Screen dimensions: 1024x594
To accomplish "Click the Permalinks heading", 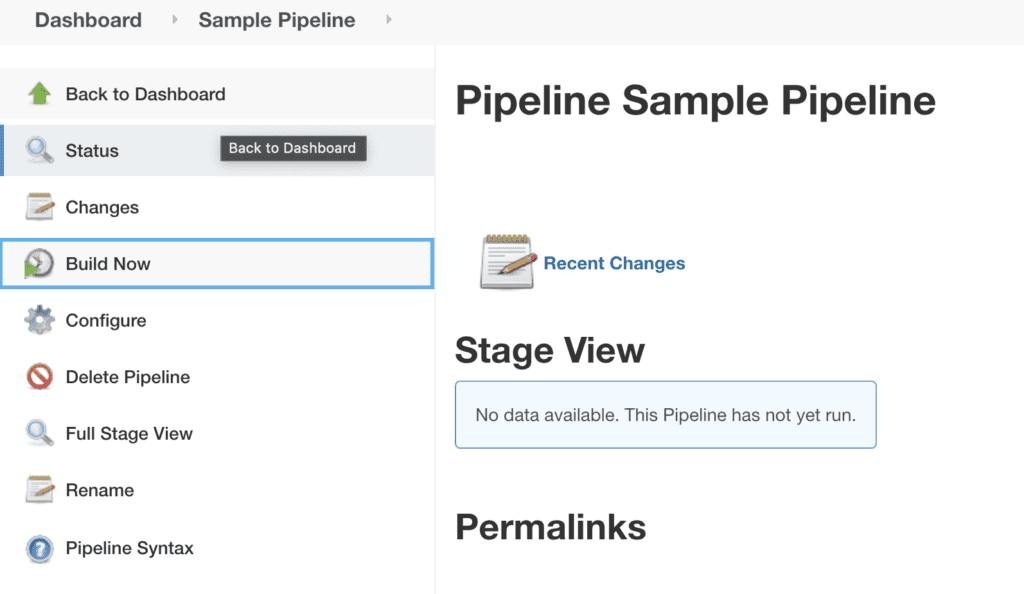I will 551,527.
